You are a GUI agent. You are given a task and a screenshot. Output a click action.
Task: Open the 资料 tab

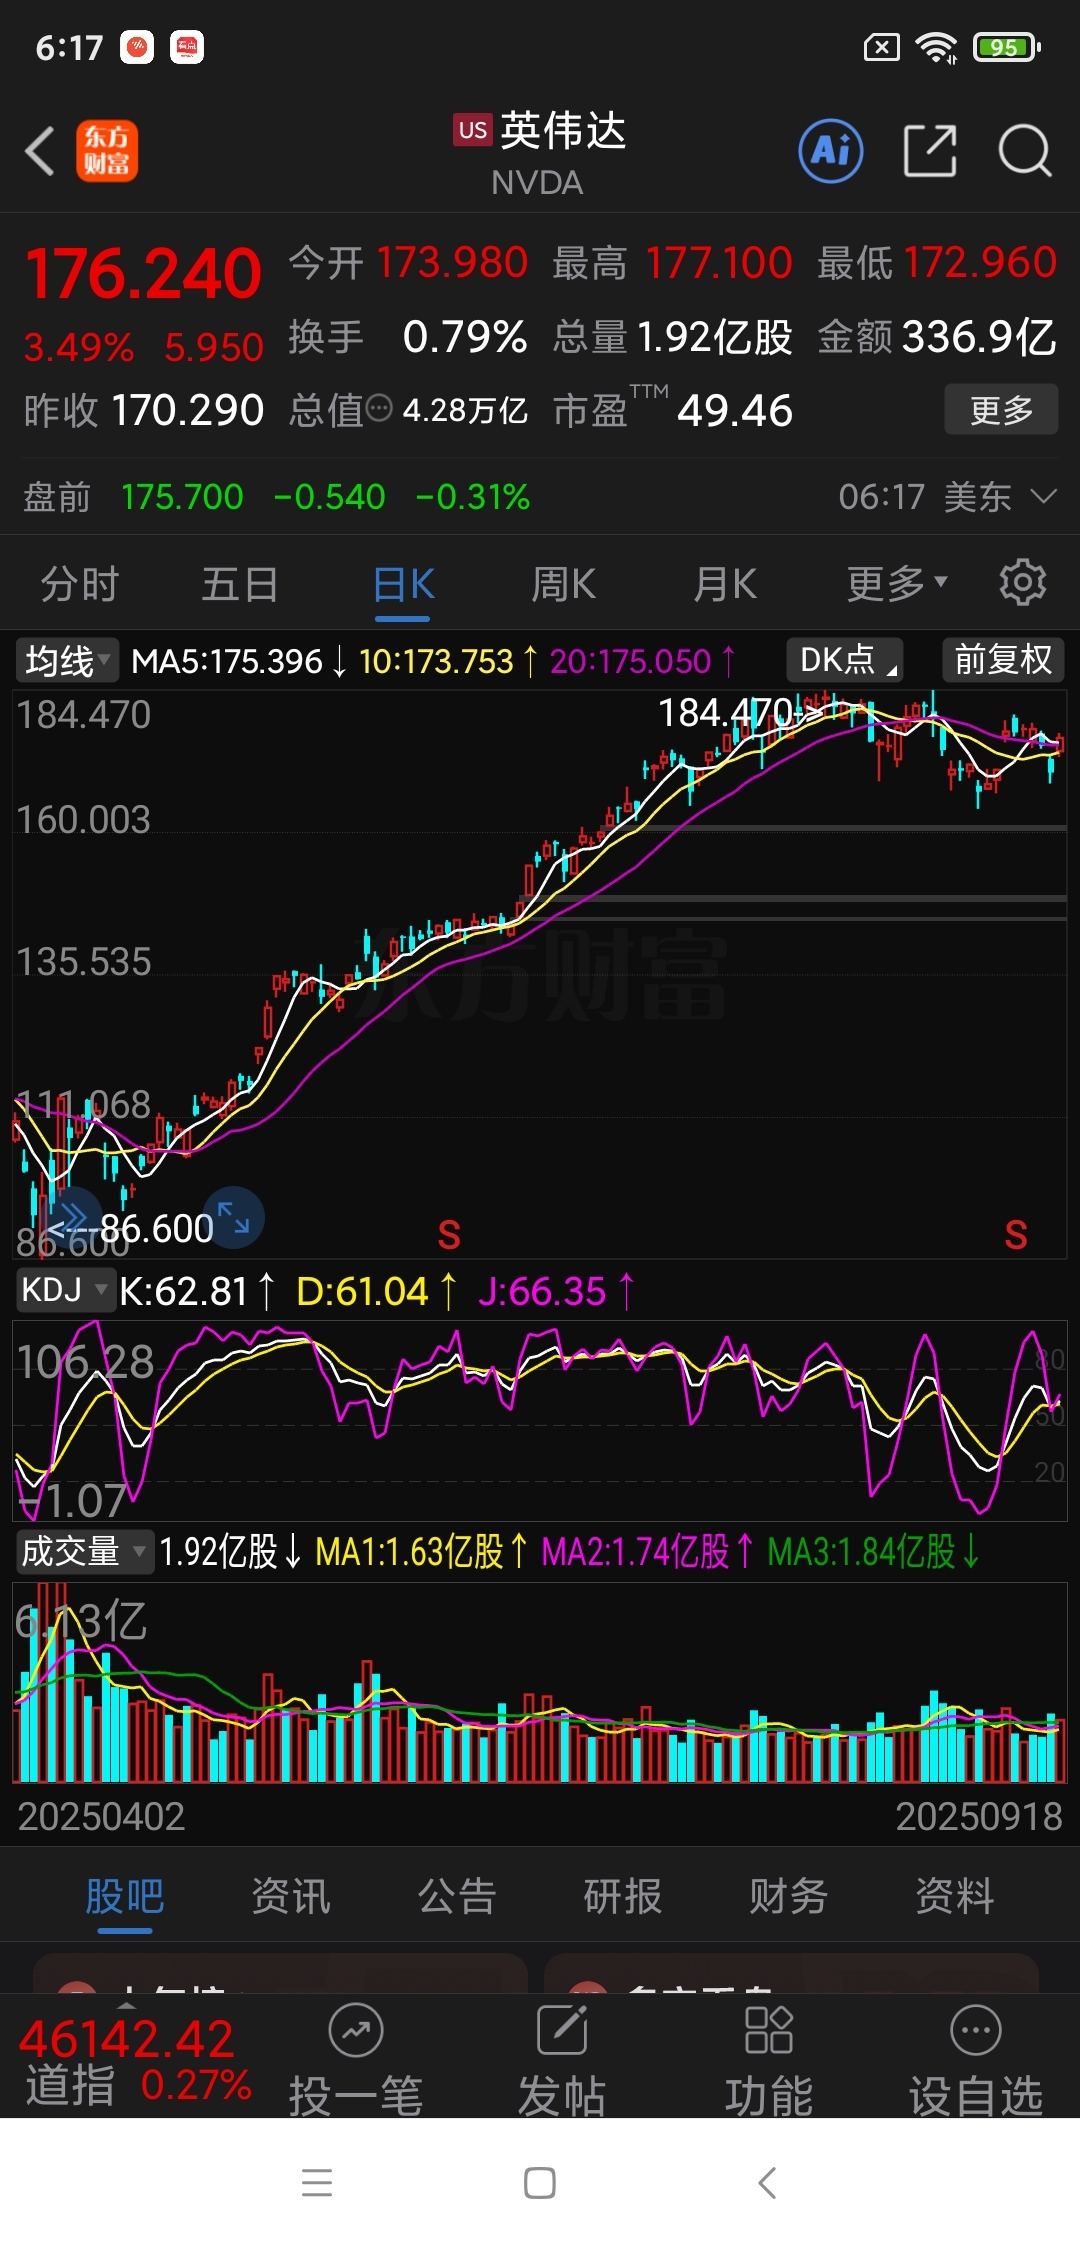[x=955, y=1896]
